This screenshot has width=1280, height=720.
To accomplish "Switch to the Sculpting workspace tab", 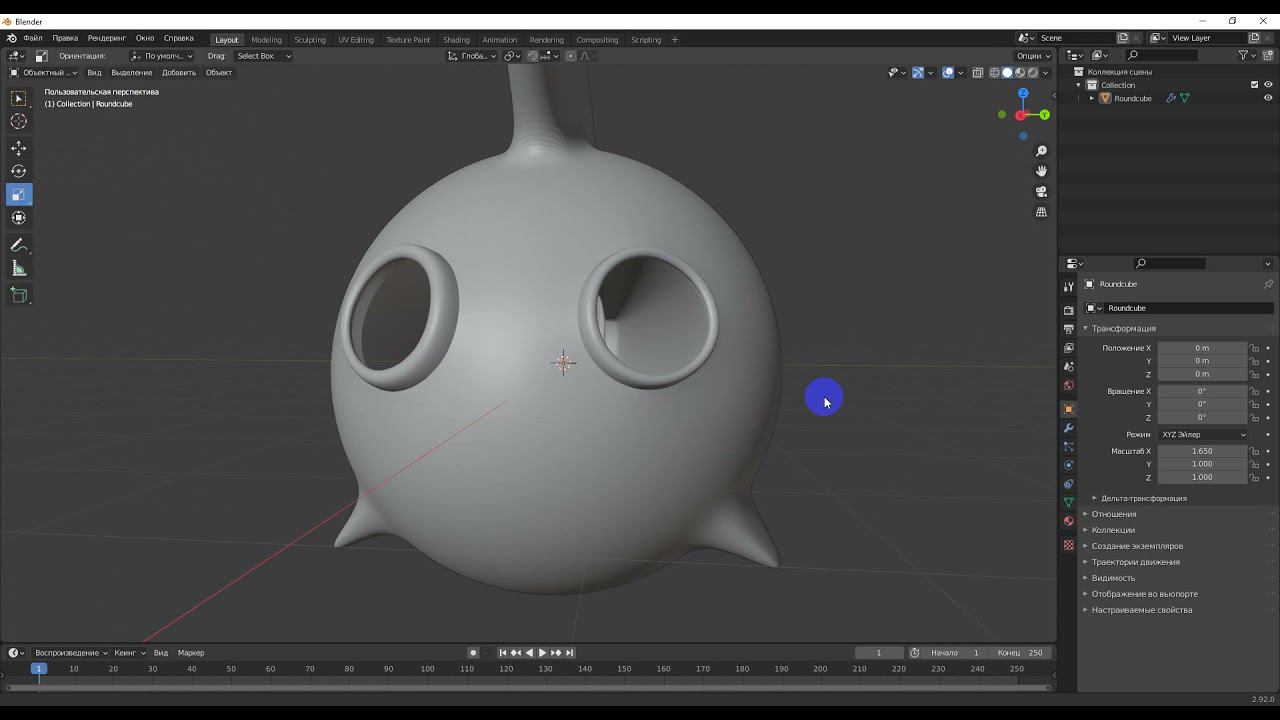I will tap(309, 40).
